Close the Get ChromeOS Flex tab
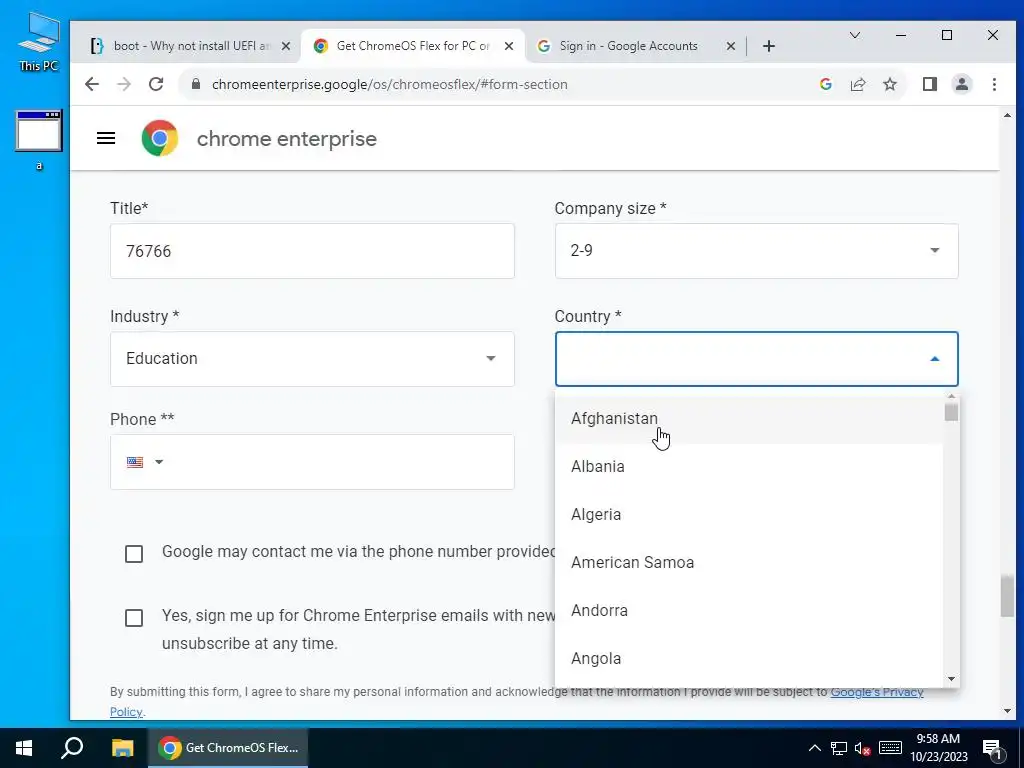The width and height of the screenshot is (1024, 768). 509,46
